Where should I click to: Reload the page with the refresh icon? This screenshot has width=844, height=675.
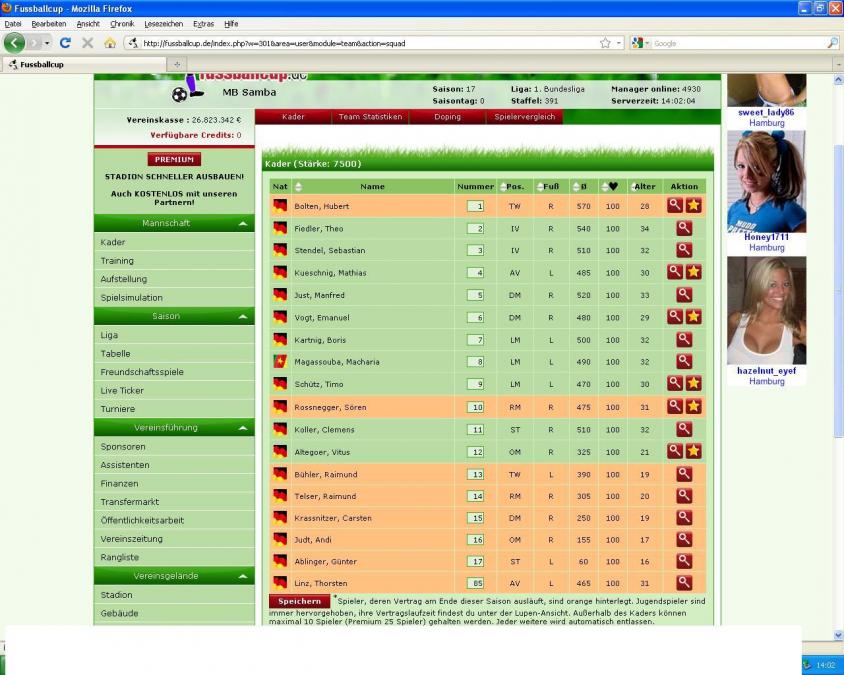tap(65, 43)
